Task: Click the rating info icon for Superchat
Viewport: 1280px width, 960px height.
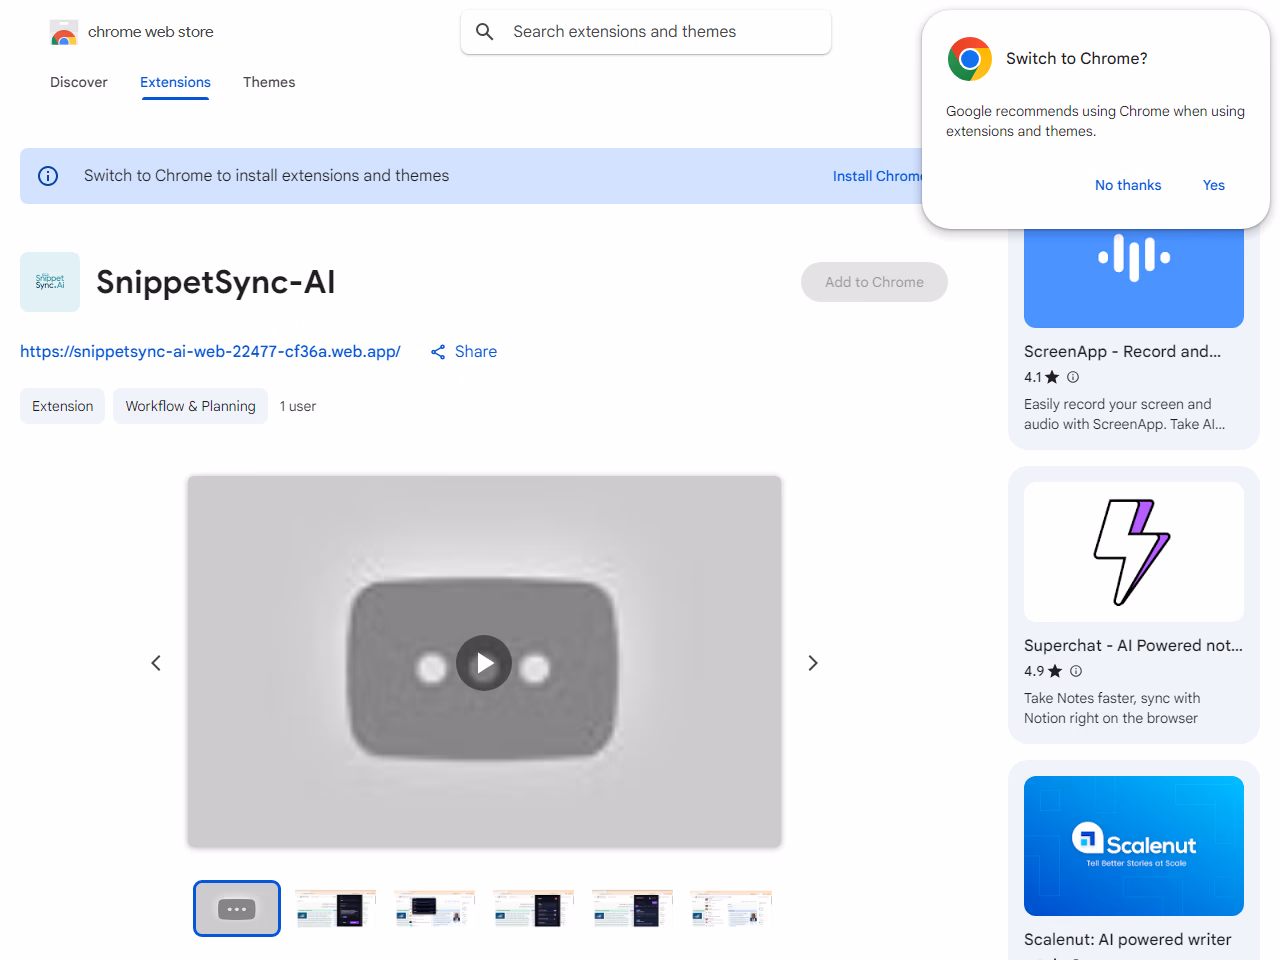Action: coord(1076,671)
